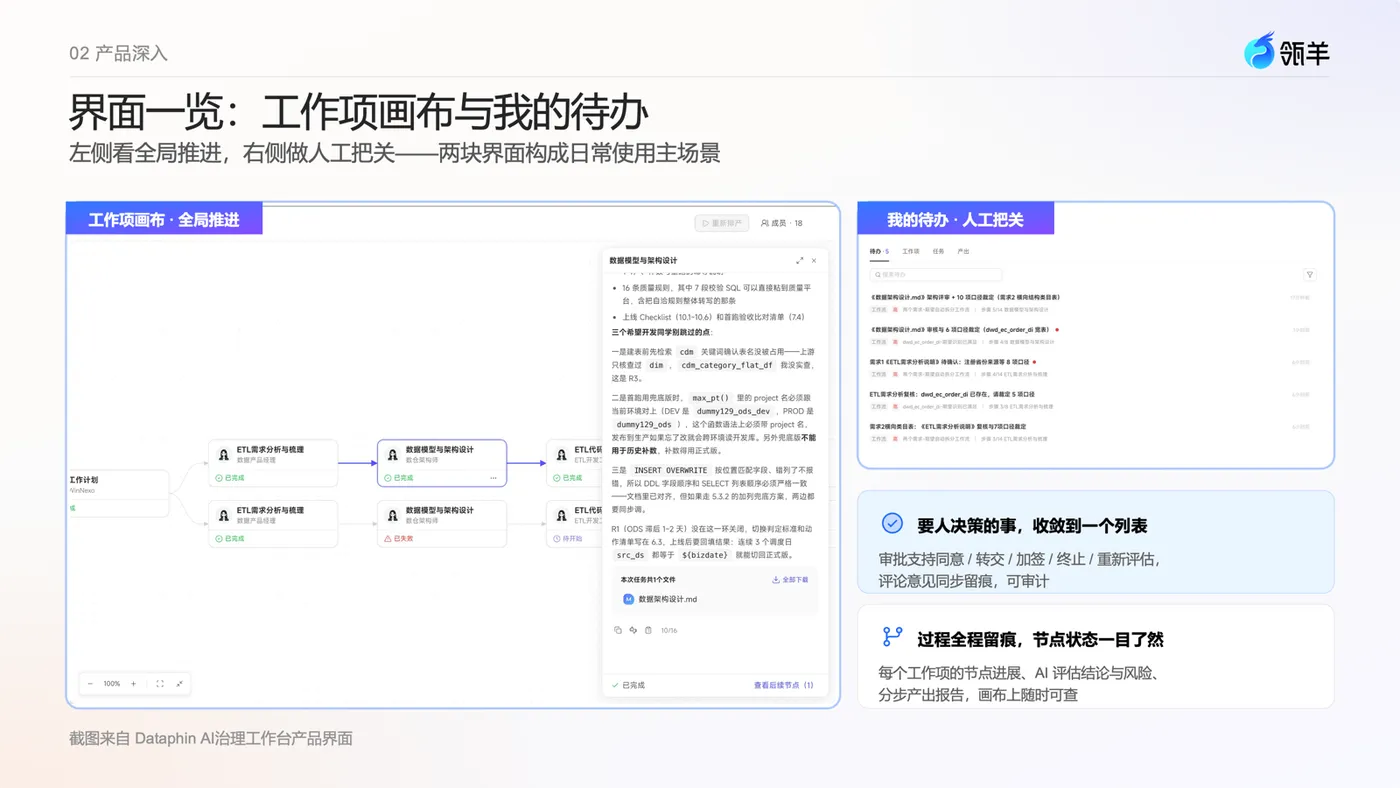Click the M file icon of 数据架构设计.md
This screenshot has width=1400, height=788.
coord(628,599)
